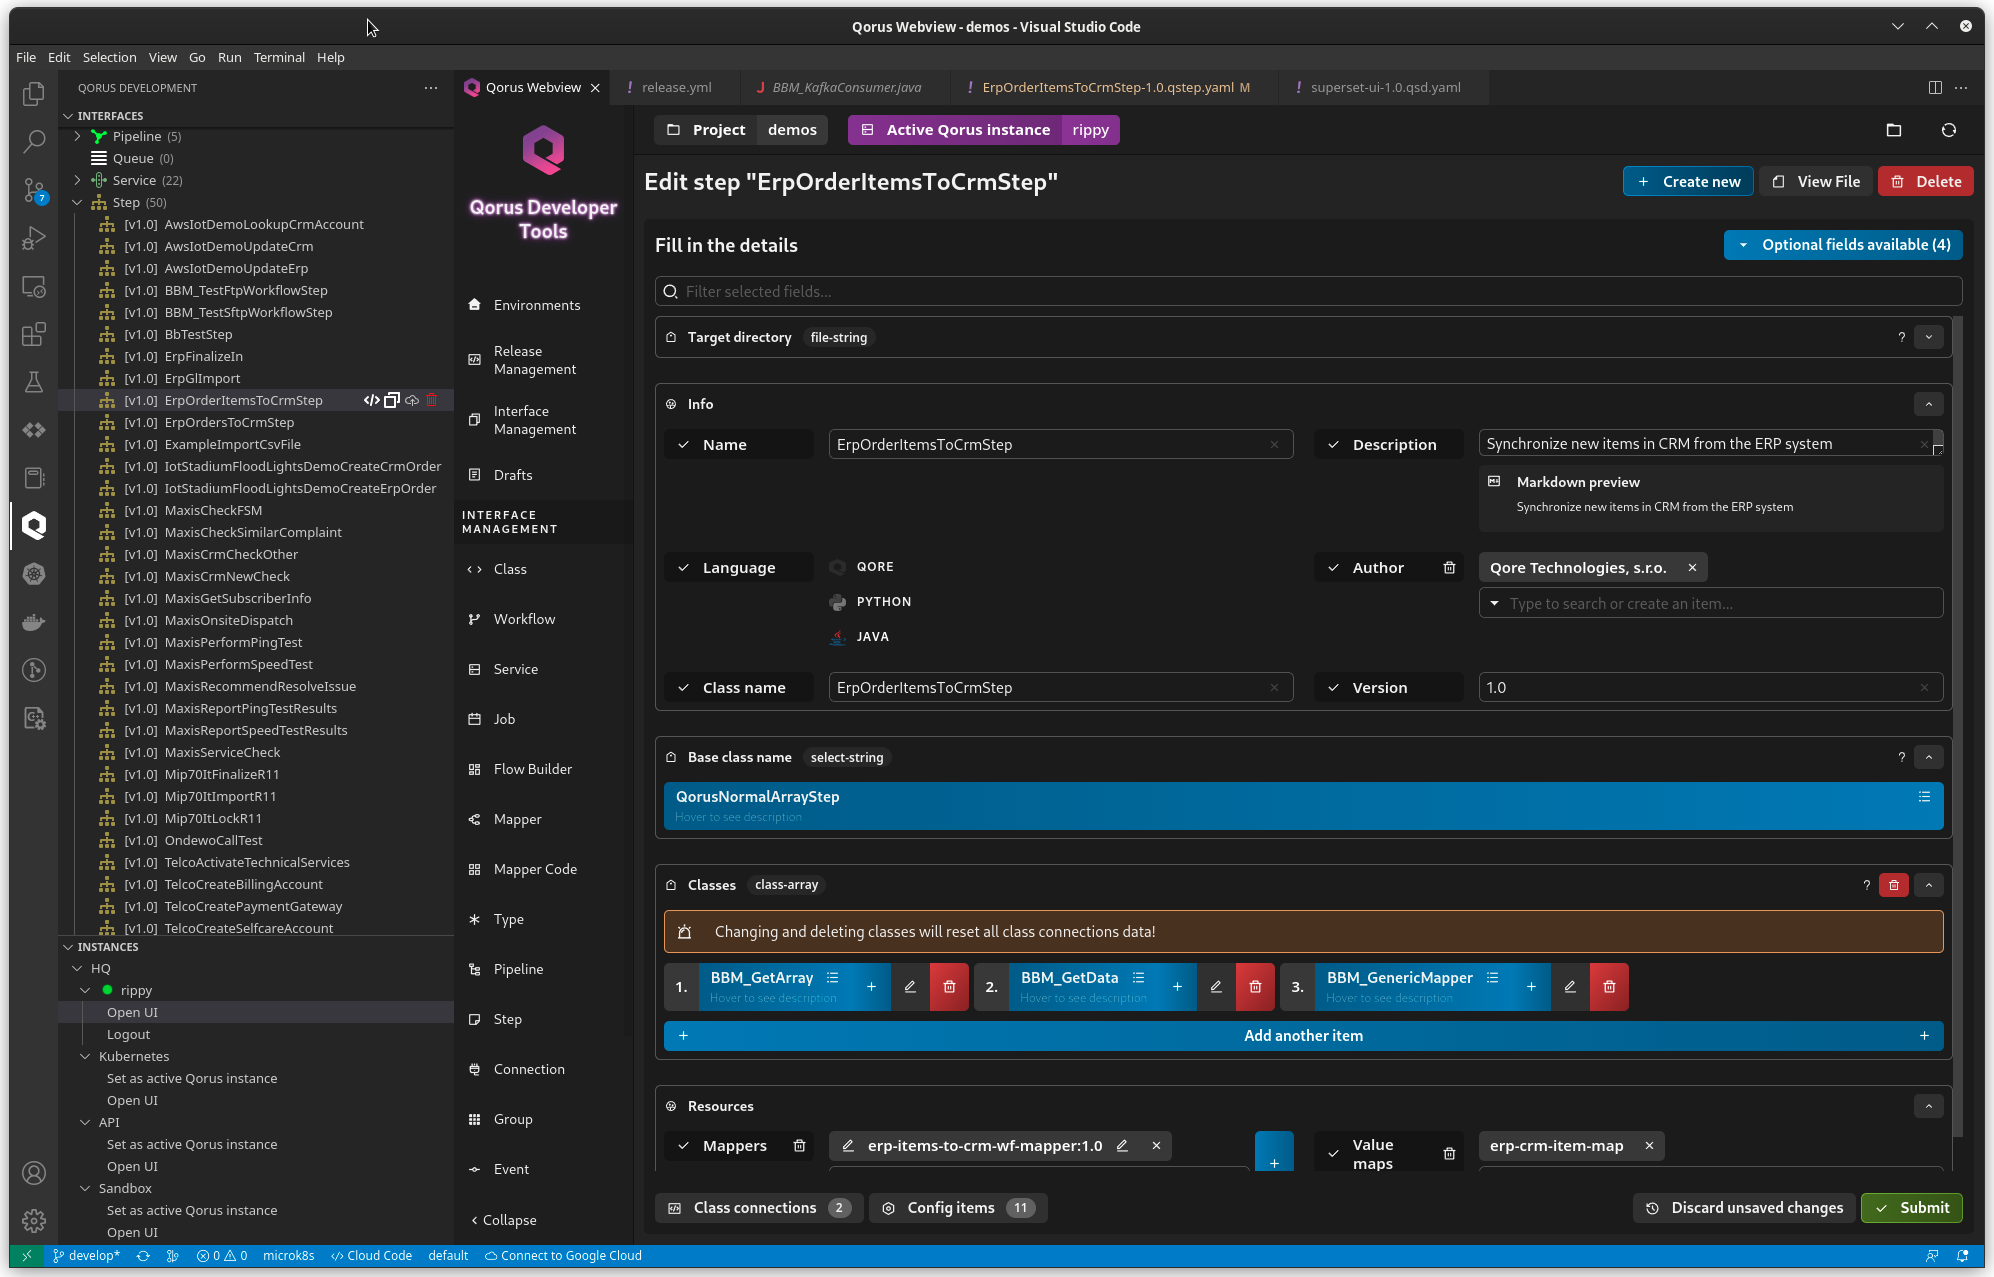1994x1277 pixels.
Task: Open Source Control view with badge
Action: [34, 190]
